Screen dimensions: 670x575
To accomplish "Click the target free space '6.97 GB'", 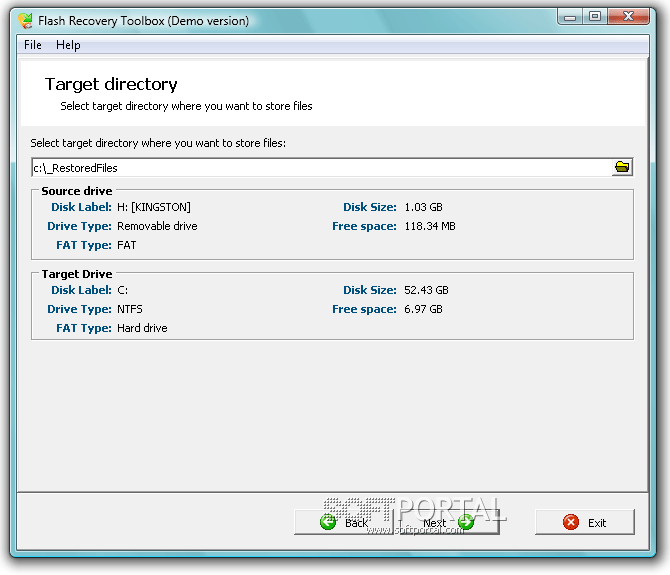I will [423, 309].
